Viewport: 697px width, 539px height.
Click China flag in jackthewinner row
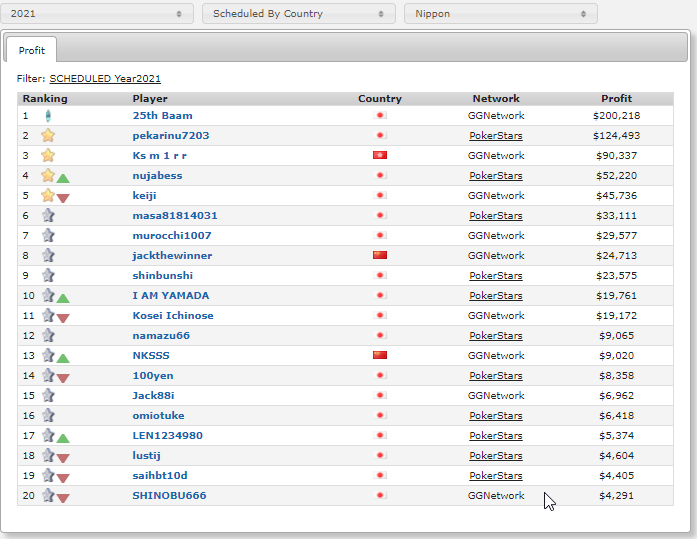point(380,255)
